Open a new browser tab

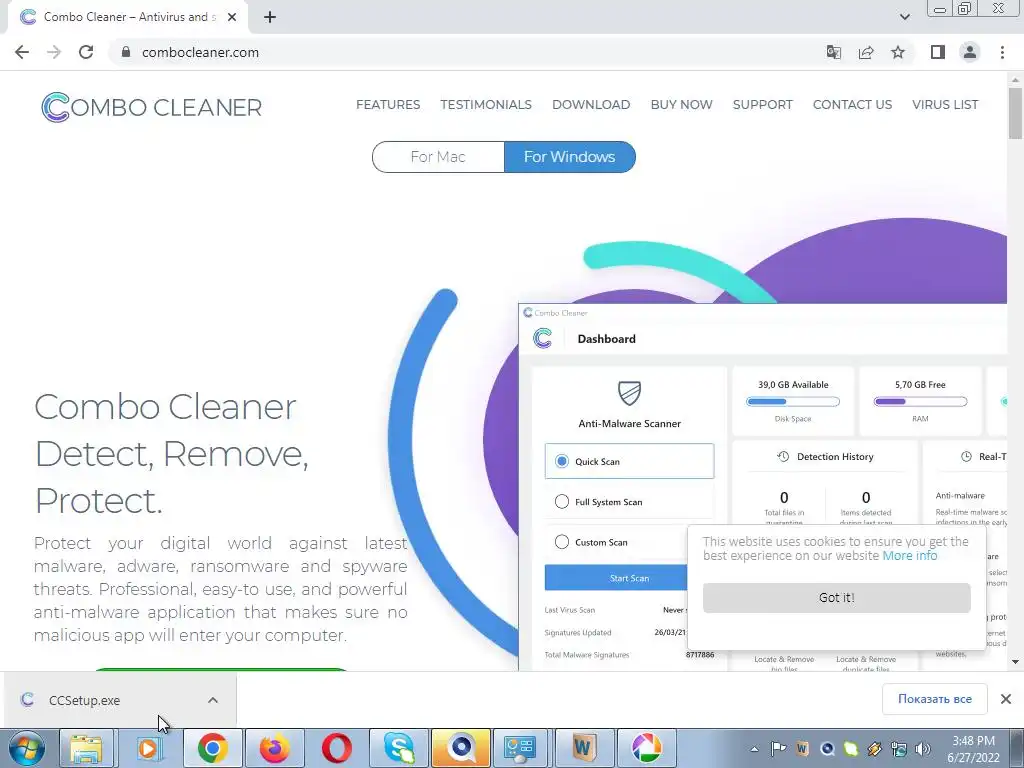[270, 17]
